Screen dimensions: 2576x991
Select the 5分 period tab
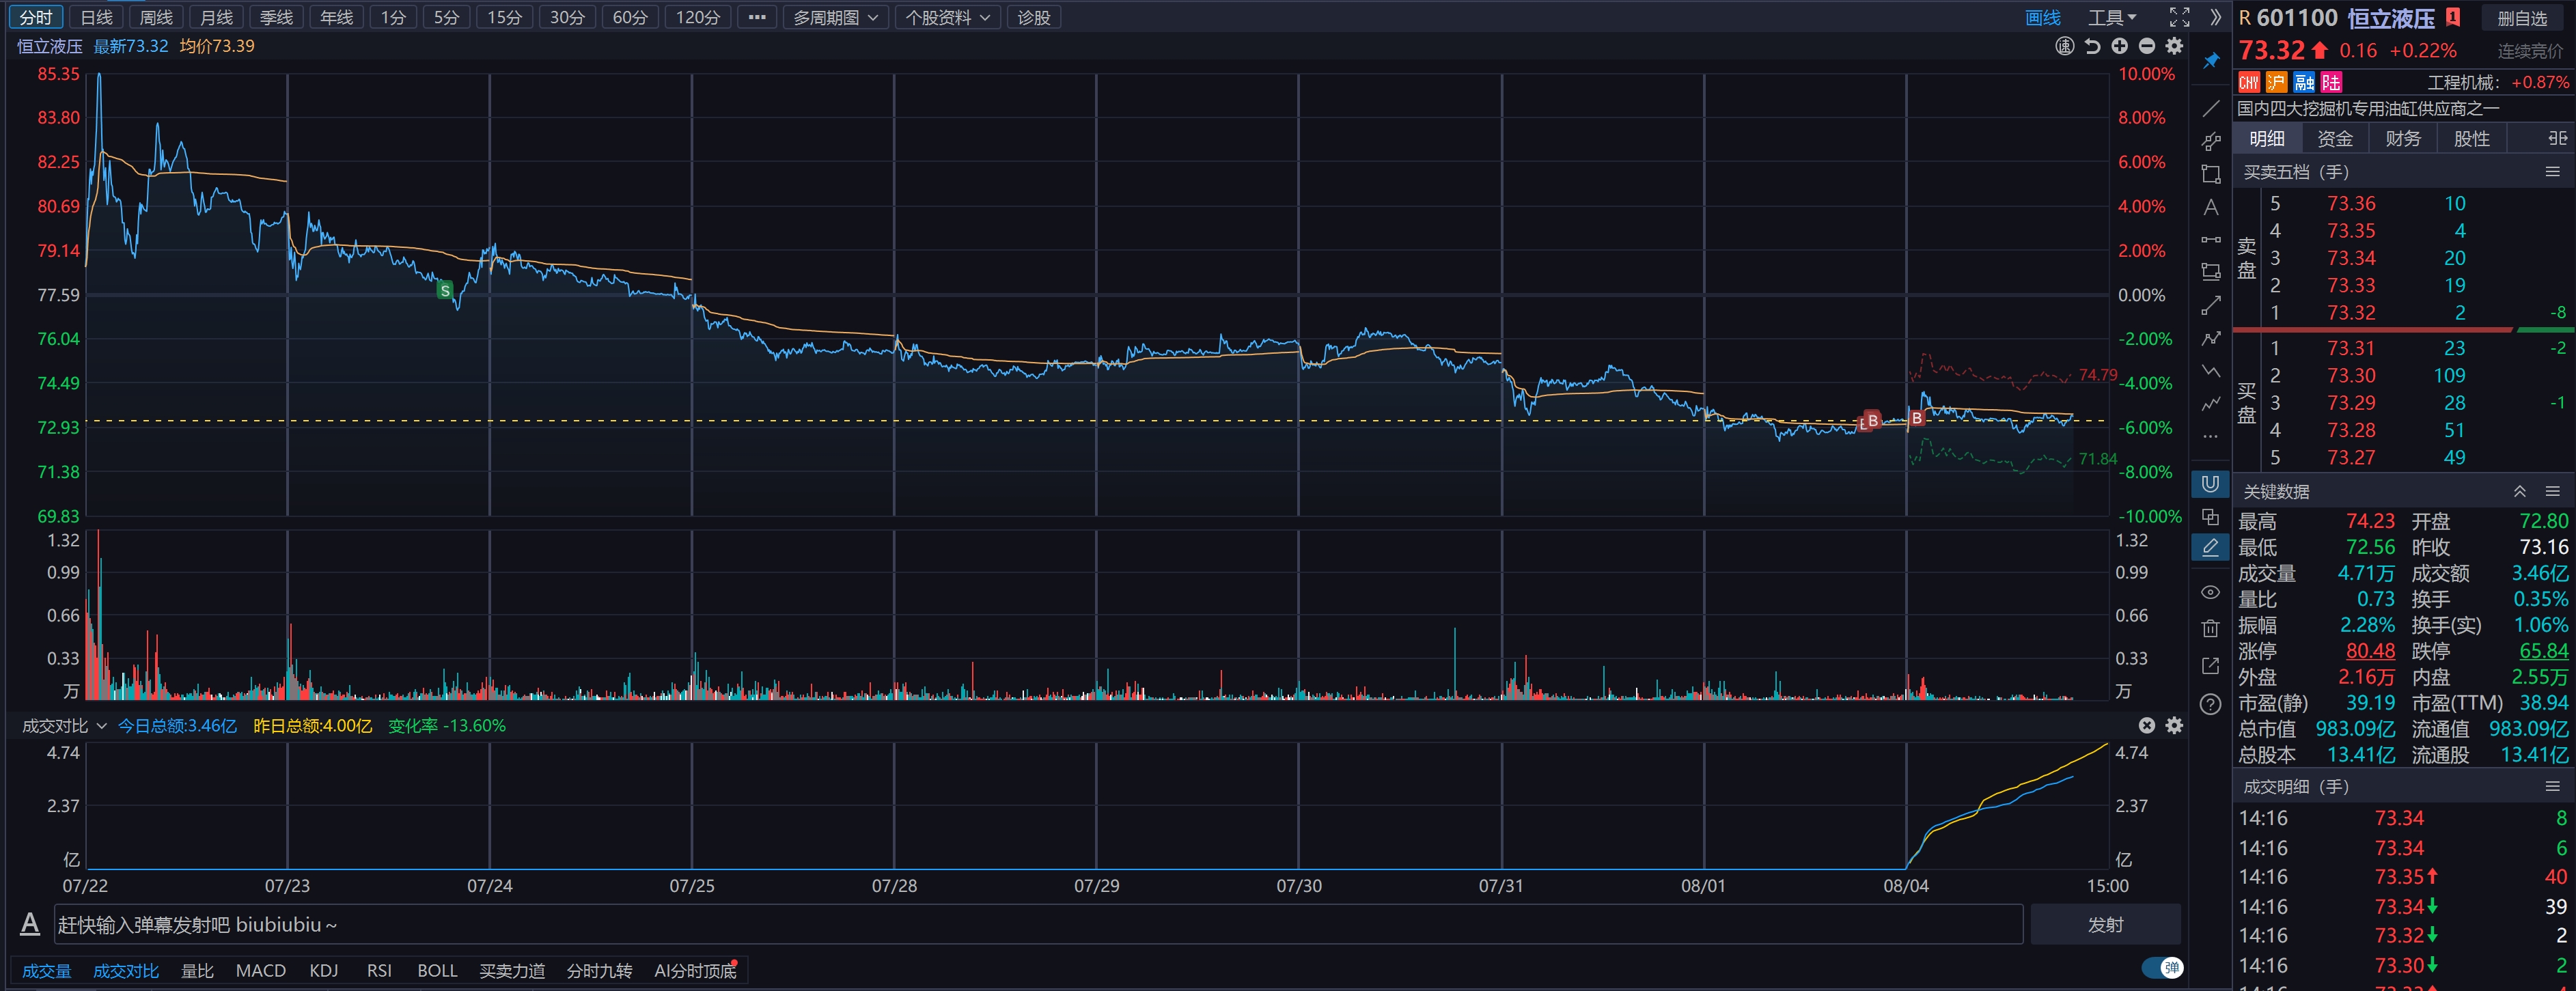(446, 17)
